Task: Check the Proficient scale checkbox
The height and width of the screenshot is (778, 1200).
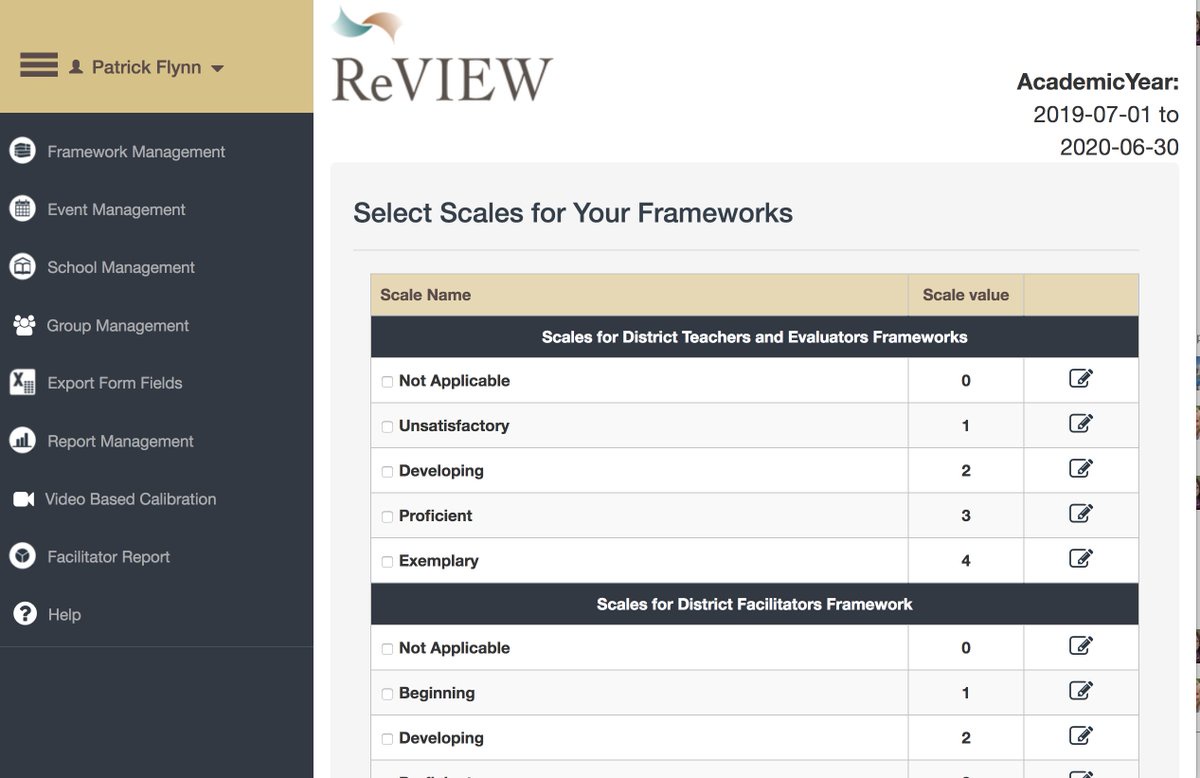Action: (x=387, y=517)
